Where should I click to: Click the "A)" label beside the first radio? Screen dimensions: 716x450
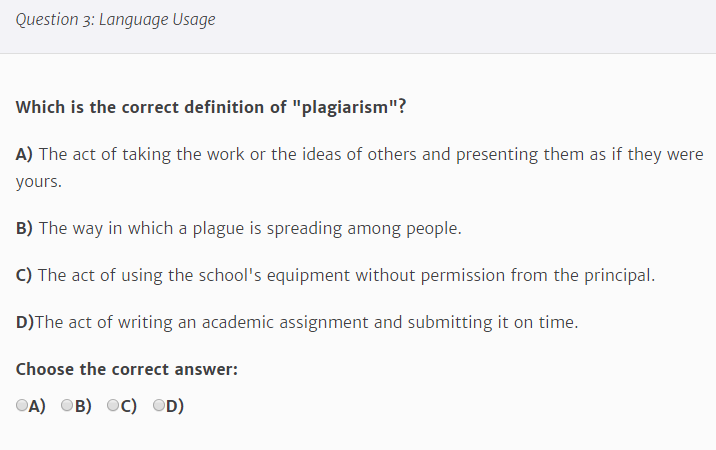[38, 406]
